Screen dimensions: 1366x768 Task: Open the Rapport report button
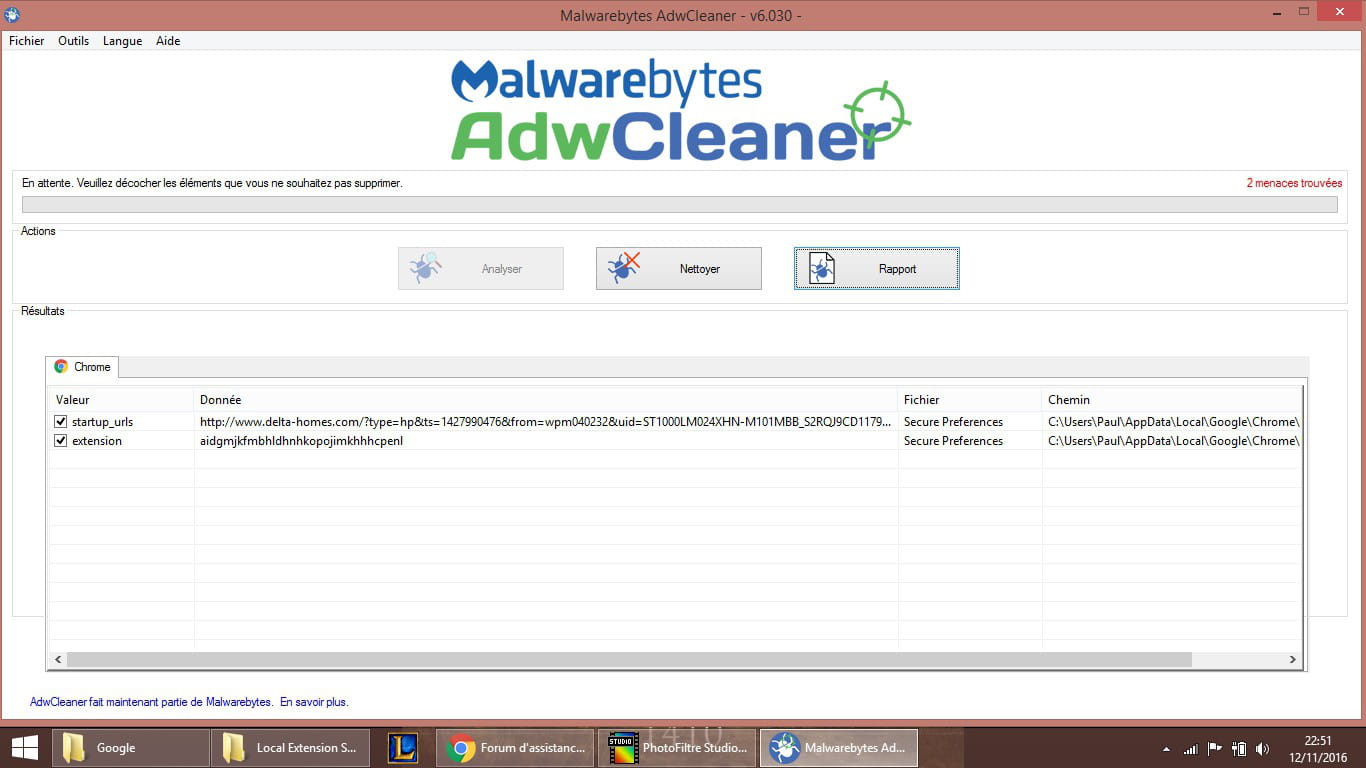pos(877,269)
